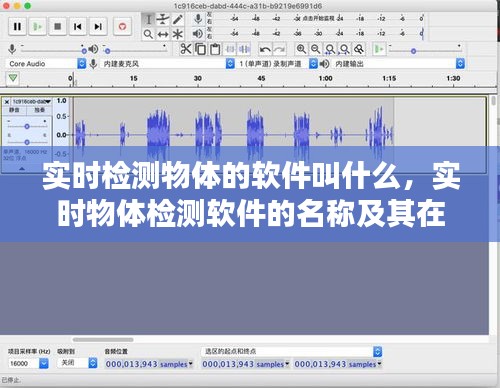500x388 pixels.
Task: Adjust the track gain slider
Action: pos(27,126)
